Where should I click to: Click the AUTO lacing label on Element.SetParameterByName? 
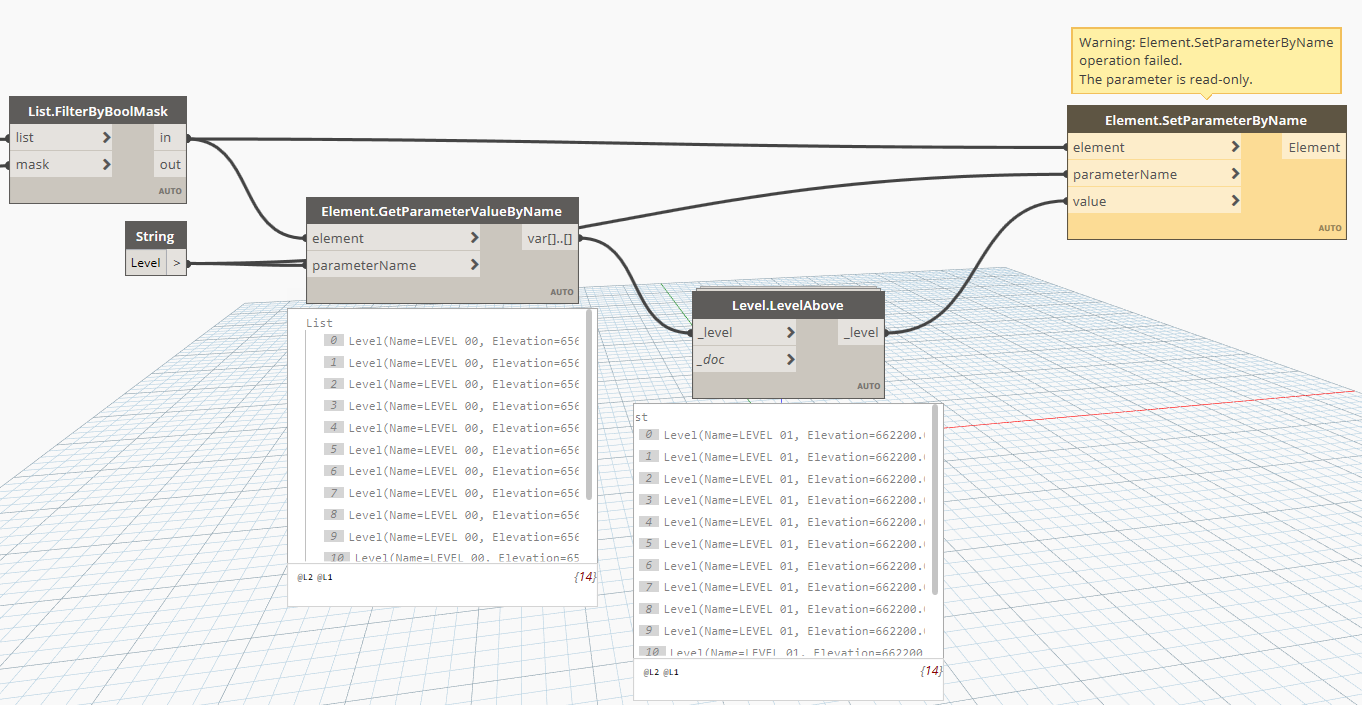[x=1330, y=228]
